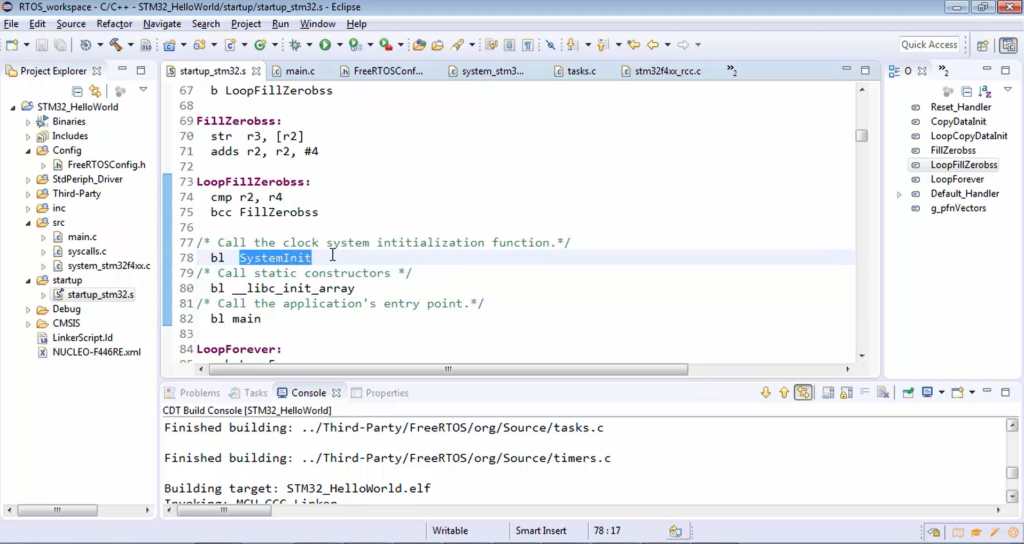Click the Pin Console icon

905,393
